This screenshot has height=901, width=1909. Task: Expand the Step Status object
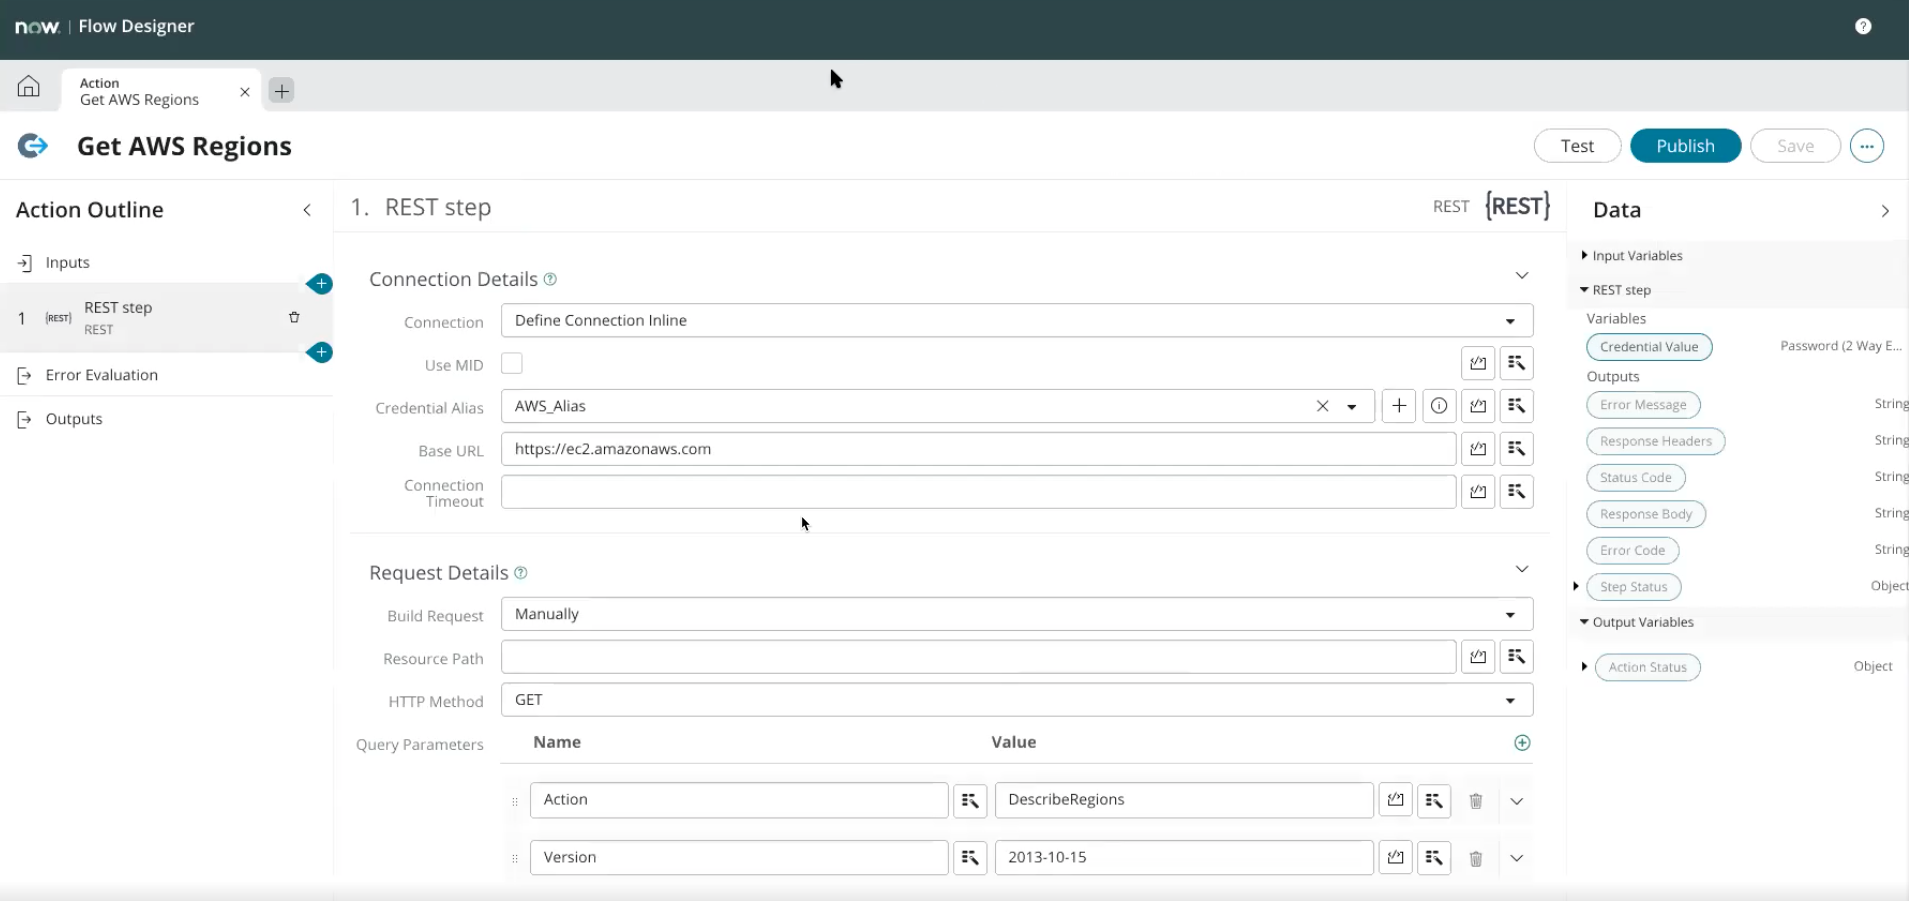(x=1576, y=586)
